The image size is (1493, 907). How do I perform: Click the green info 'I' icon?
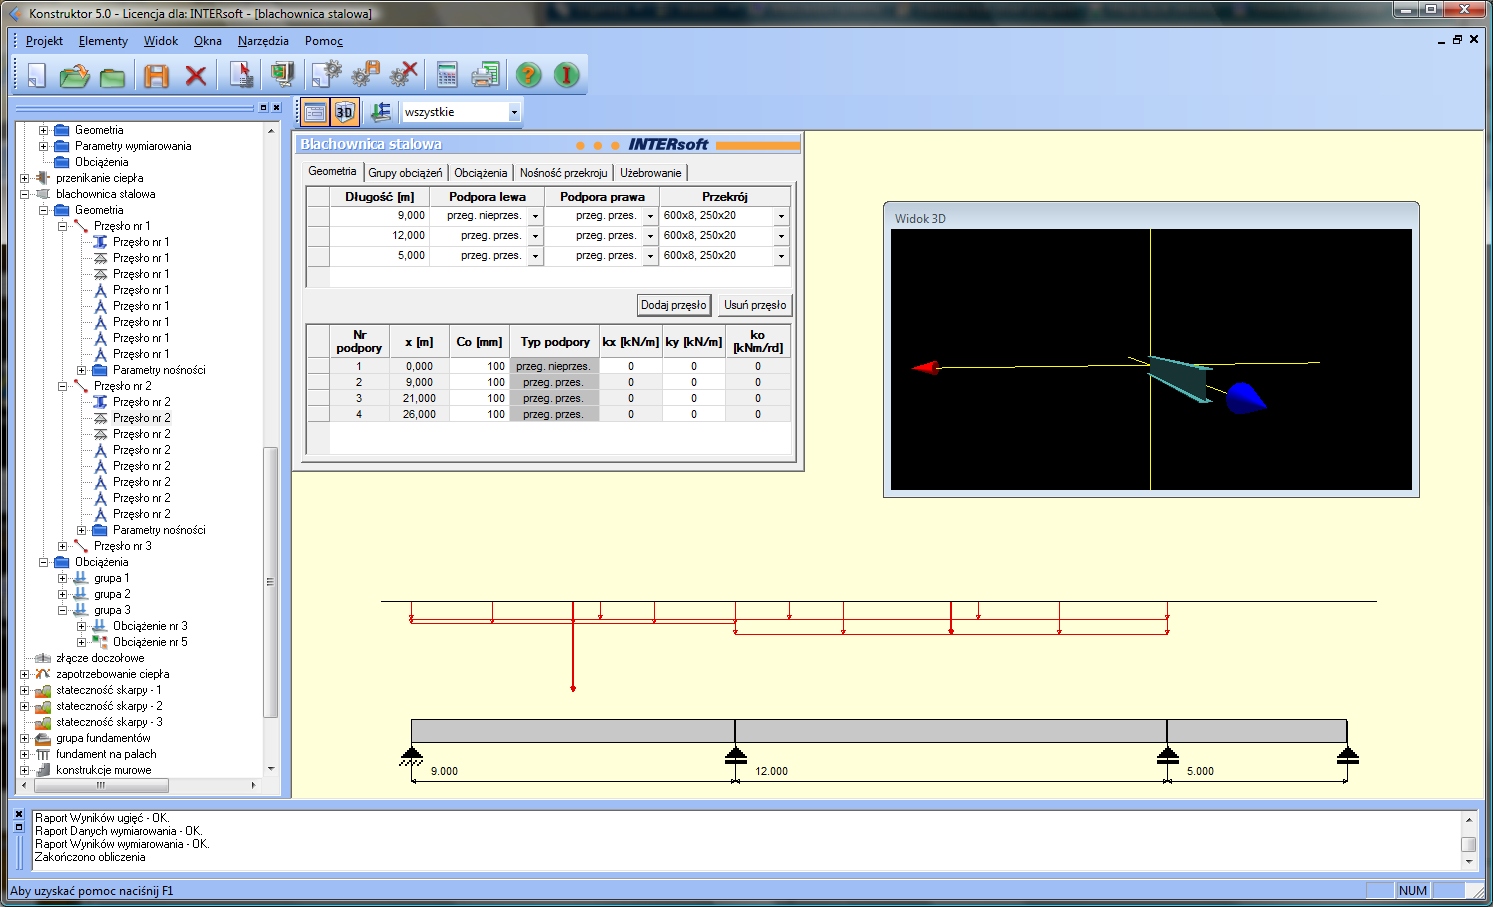566,75
